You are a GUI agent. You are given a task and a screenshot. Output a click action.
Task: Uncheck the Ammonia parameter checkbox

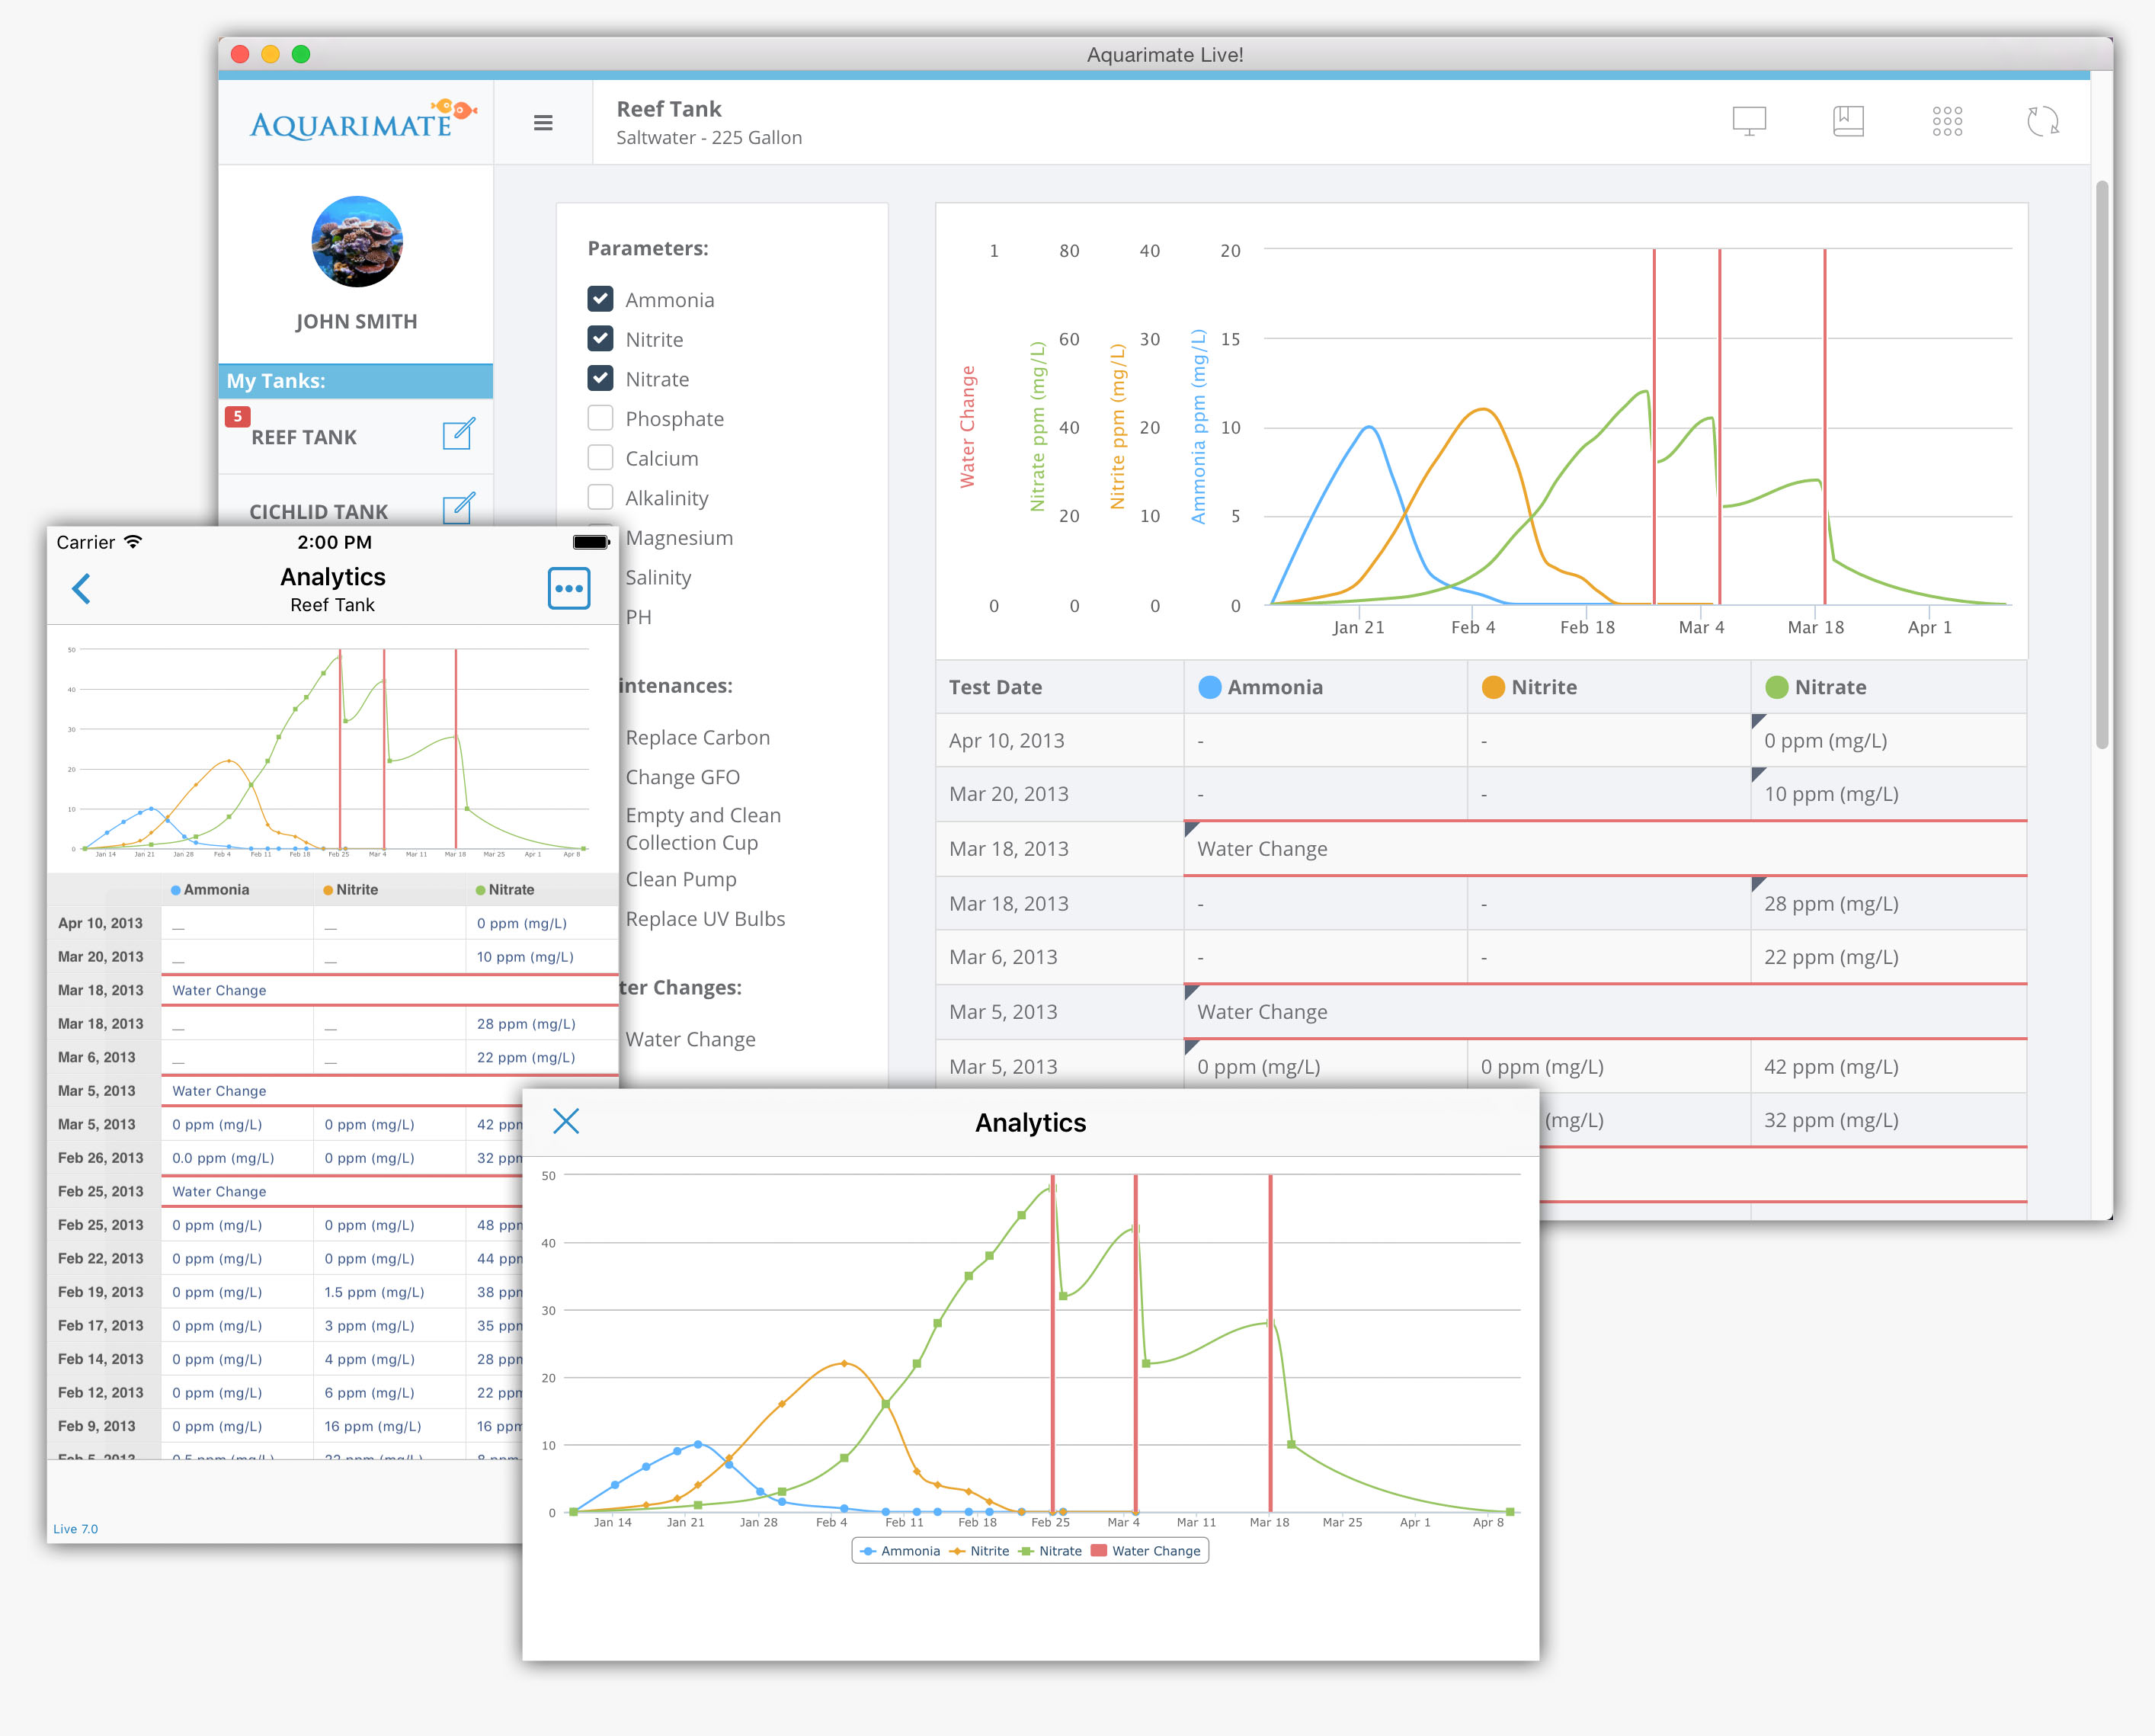[600, 299]
